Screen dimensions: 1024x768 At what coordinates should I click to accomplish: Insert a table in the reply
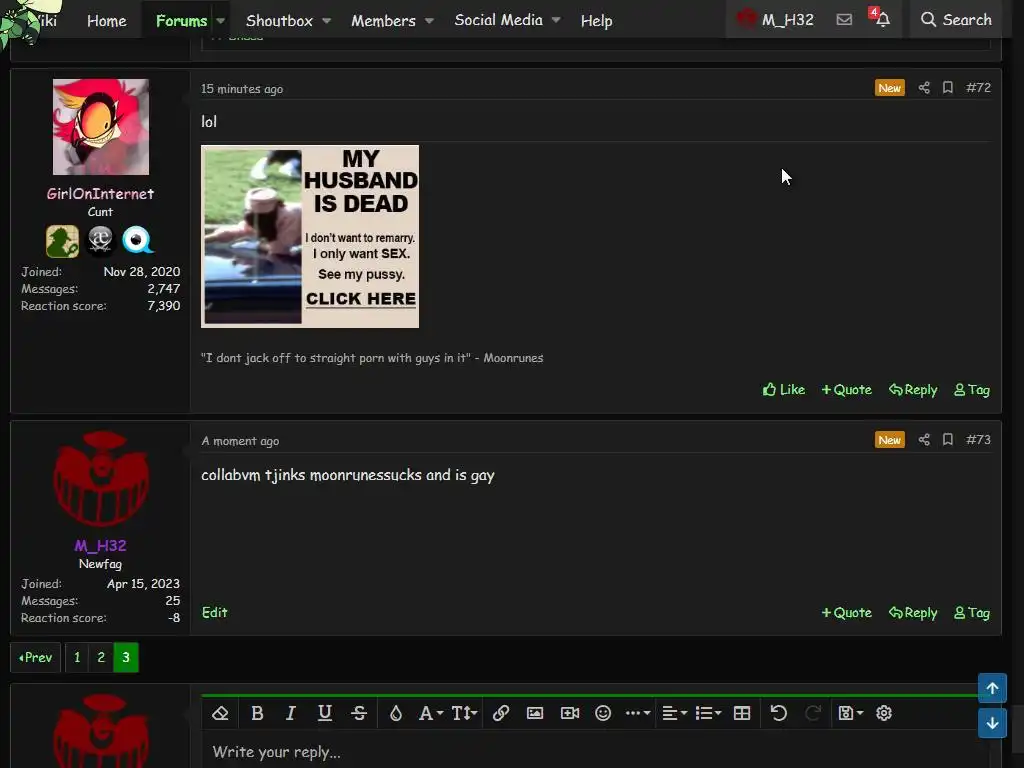coord(742,713)
